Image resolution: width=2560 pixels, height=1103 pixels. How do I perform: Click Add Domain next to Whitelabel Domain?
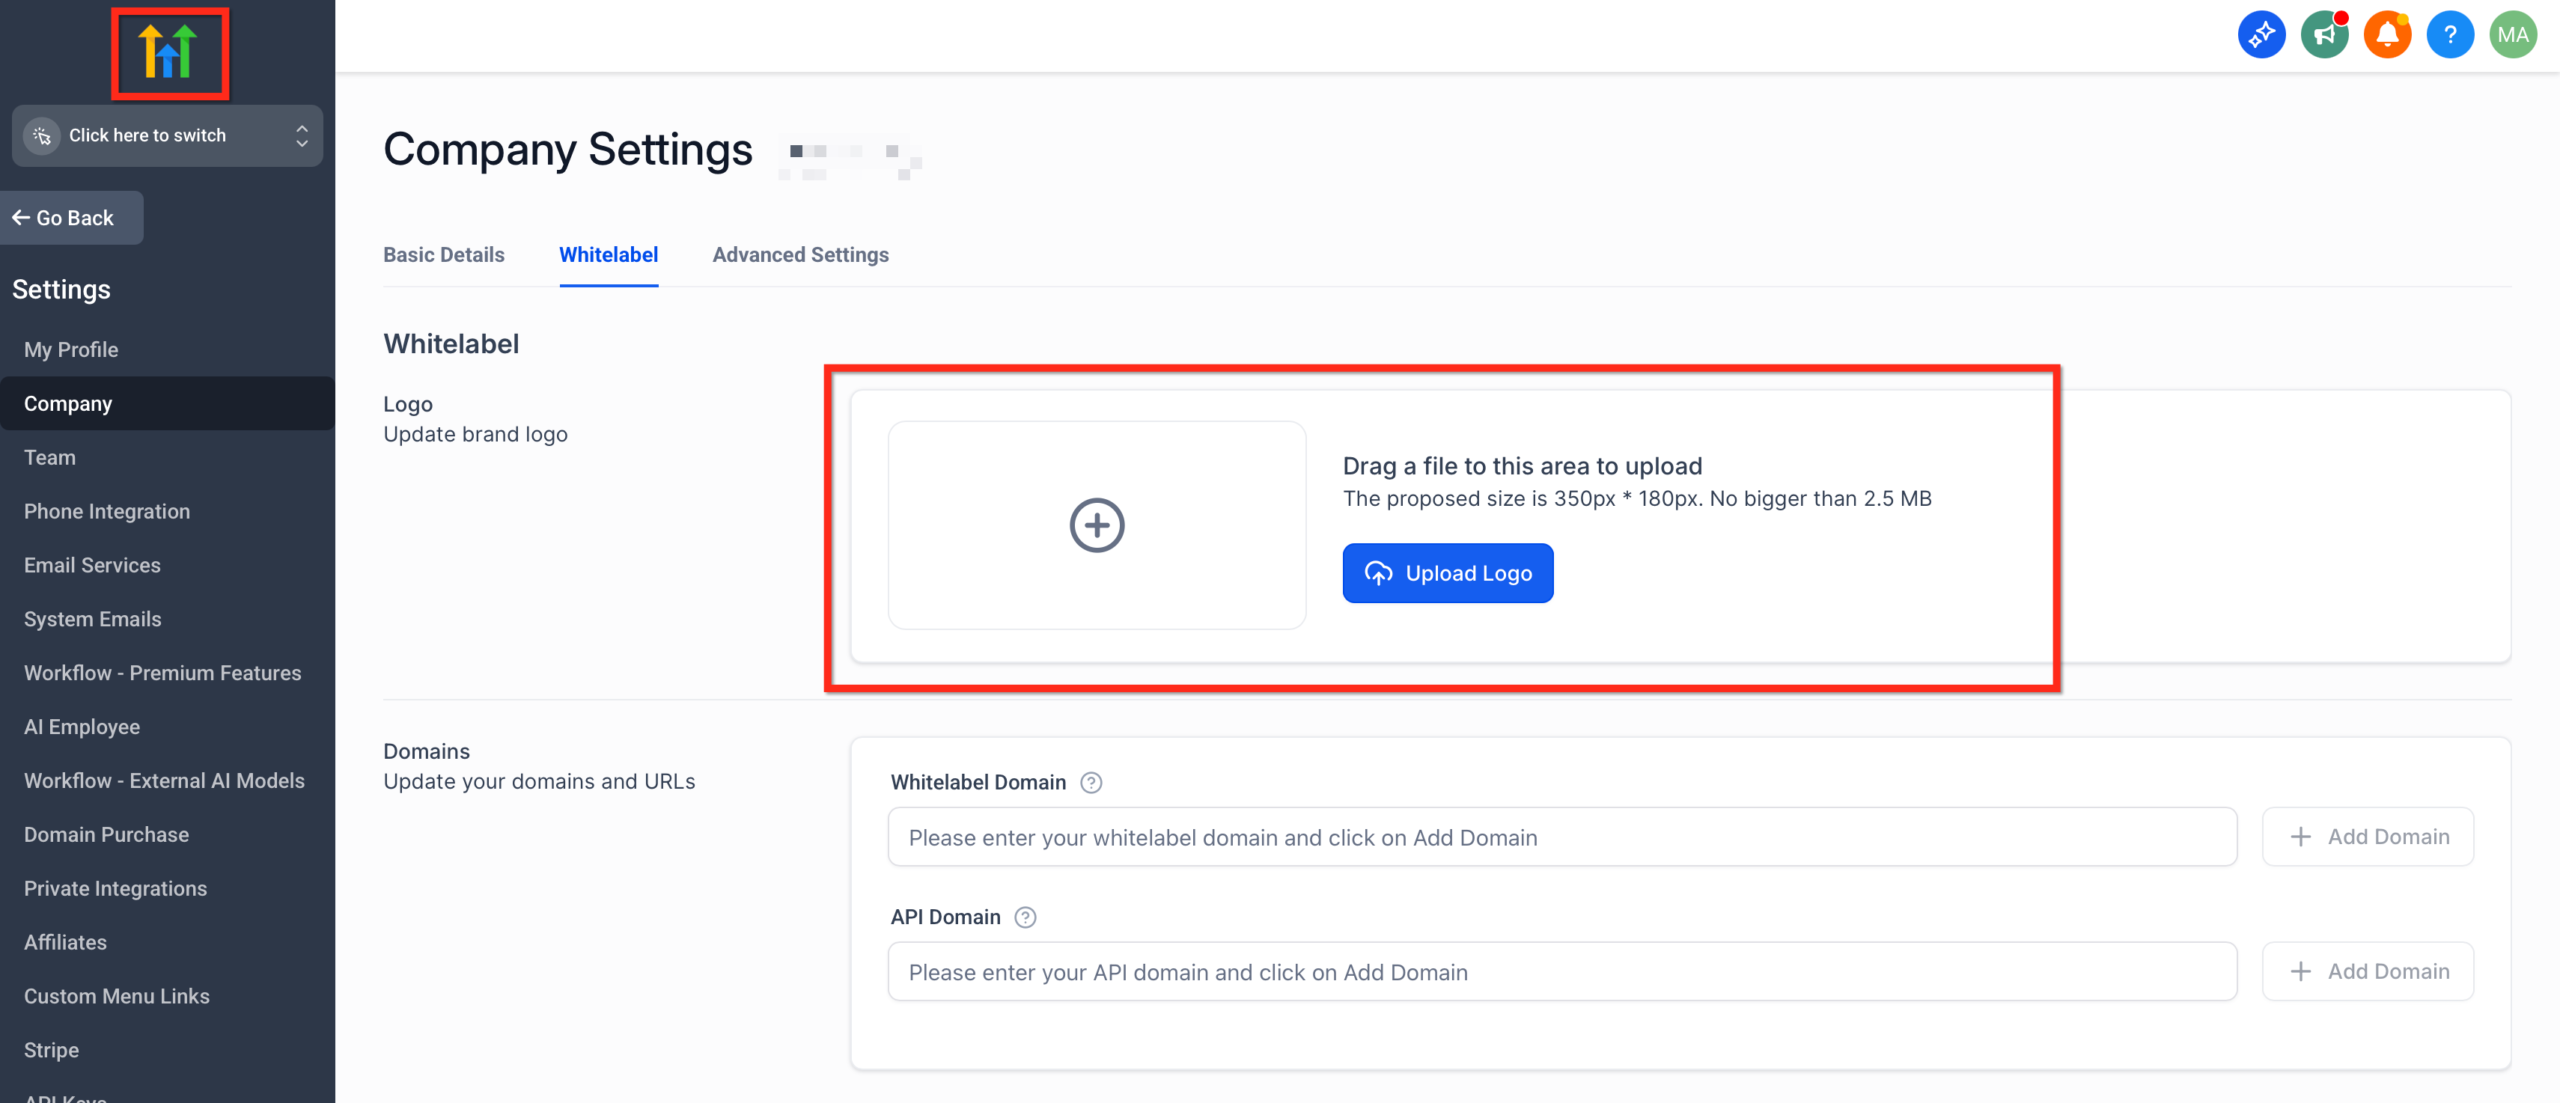(2368, 836)
